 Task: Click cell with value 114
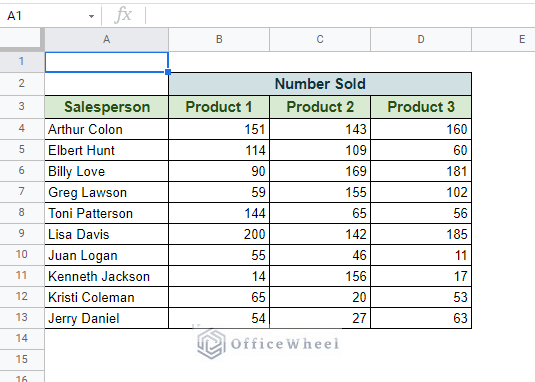coord(219,150)
